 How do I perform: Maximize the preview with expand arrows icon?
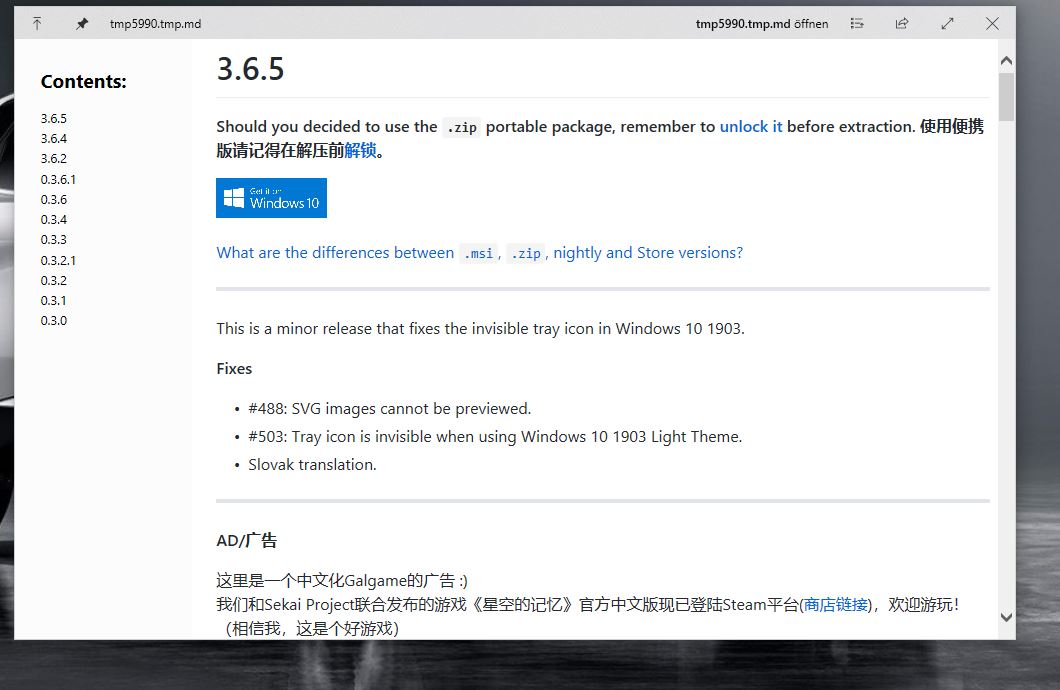[x=947, y=24]
